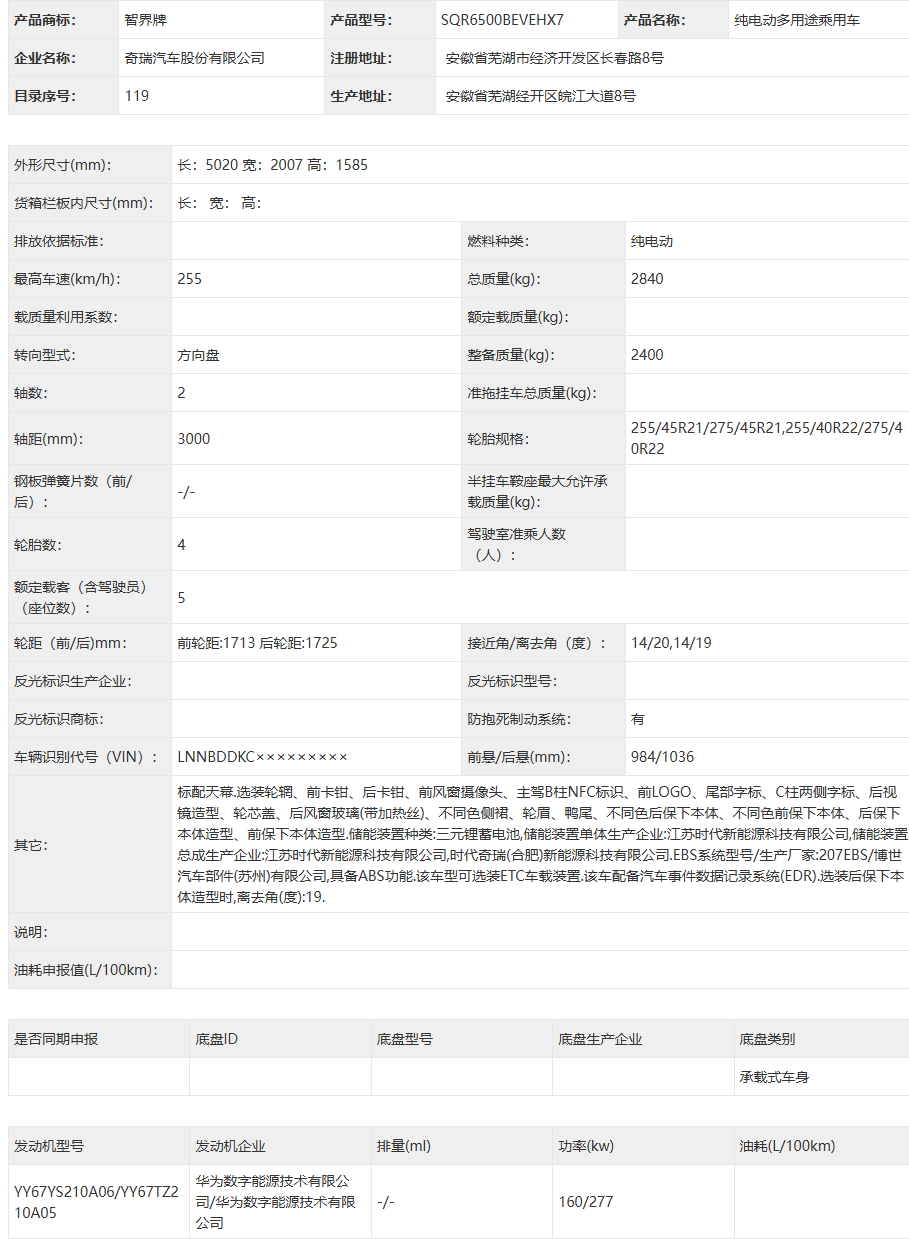909x1239 pixels.
Task: Click the label 反光标识型号:
Action: 512,681
